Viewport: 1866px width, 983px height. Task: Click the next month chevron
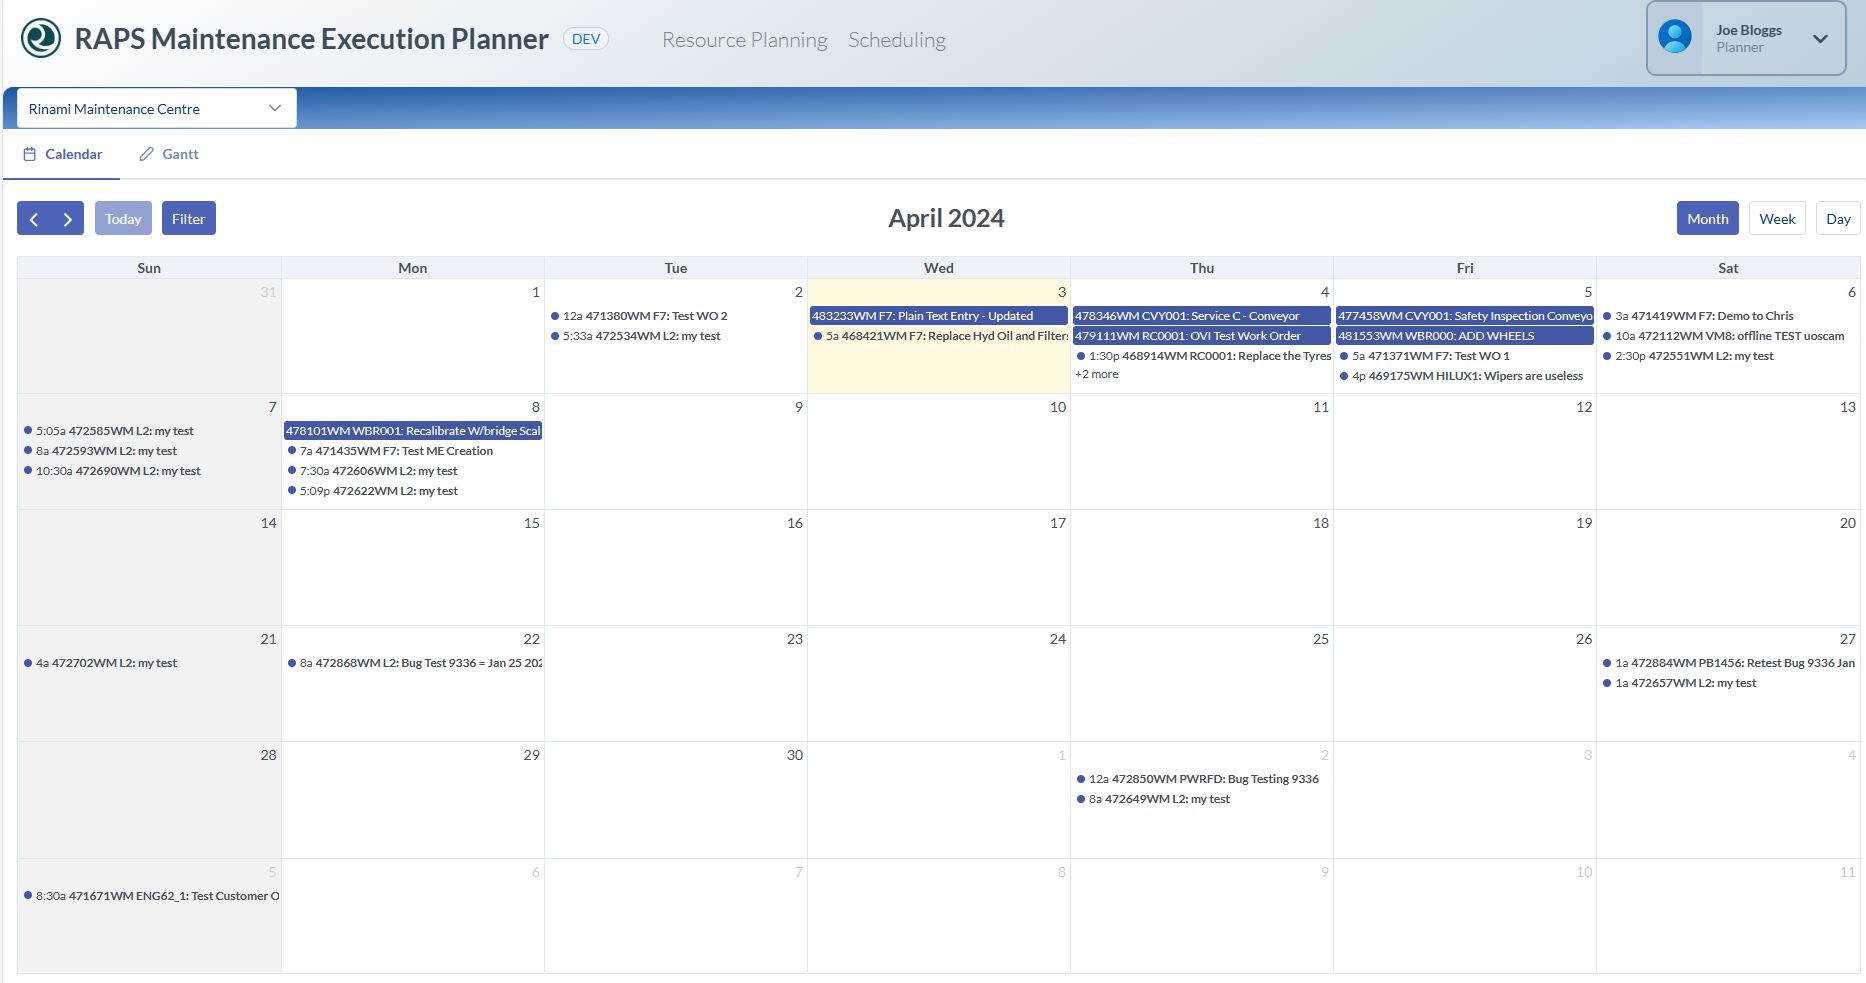coord(66,218)
